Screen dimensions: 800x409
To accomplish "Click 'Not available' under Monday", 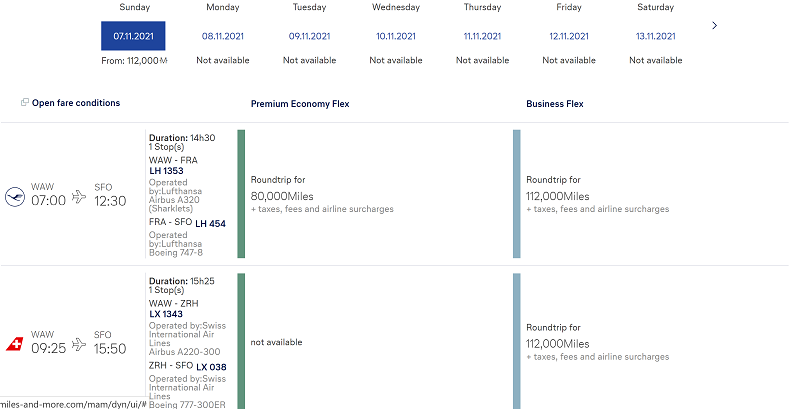I will click(223, 60).
